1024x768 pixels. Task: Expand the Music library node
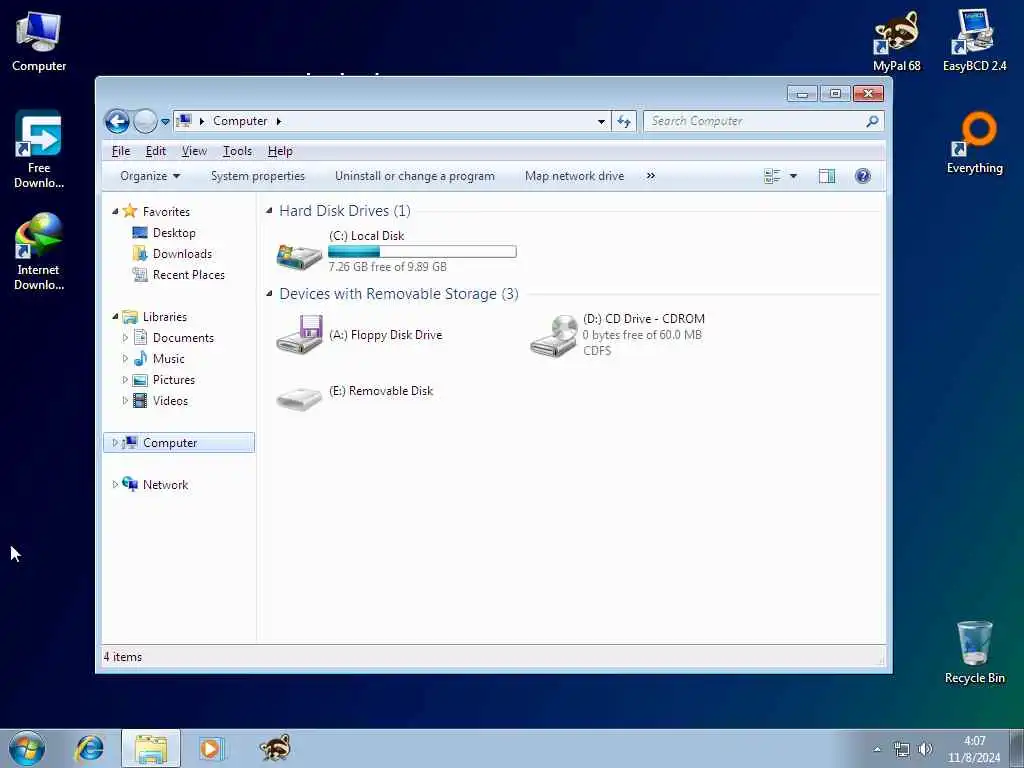125,359
